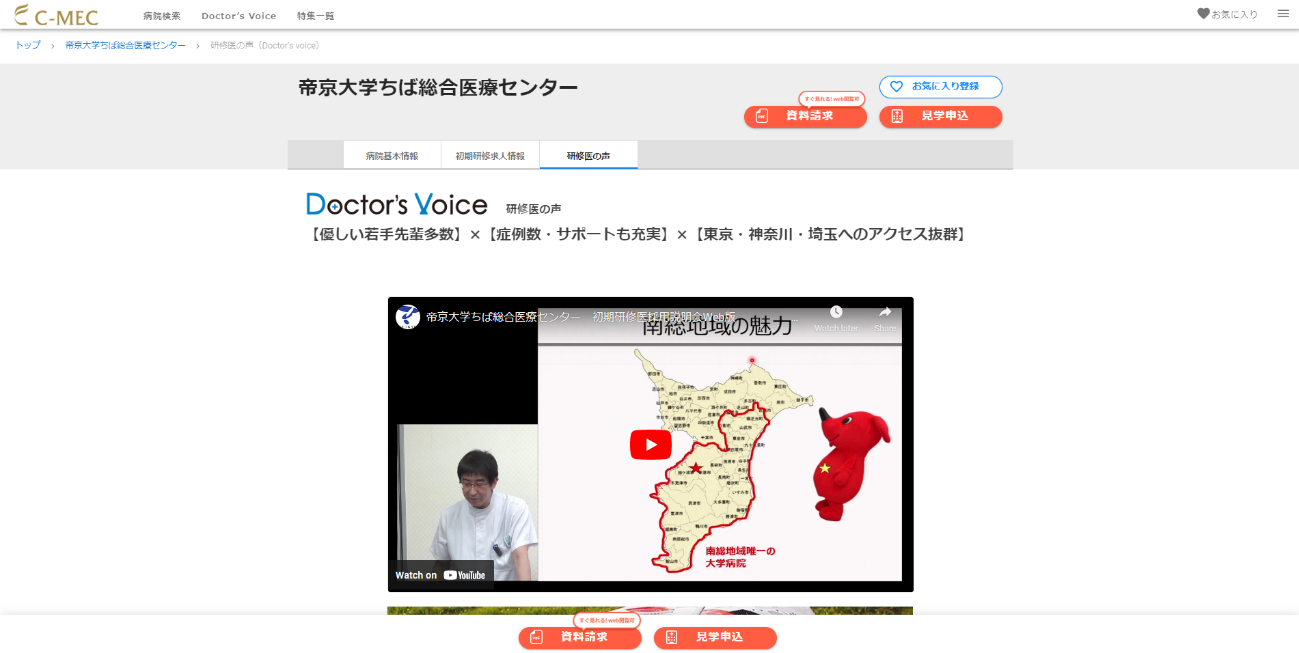Click the upper 資料請求 button
This screenshot has width=1299, height=653.
click(x=805, y=116)
